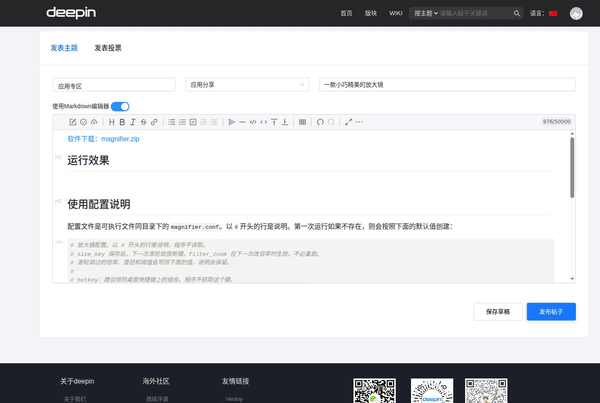The height and width of the screenshot is (403, 600).
Task: Click the upload cloud icon in toolbar
Action: [94, 122]
